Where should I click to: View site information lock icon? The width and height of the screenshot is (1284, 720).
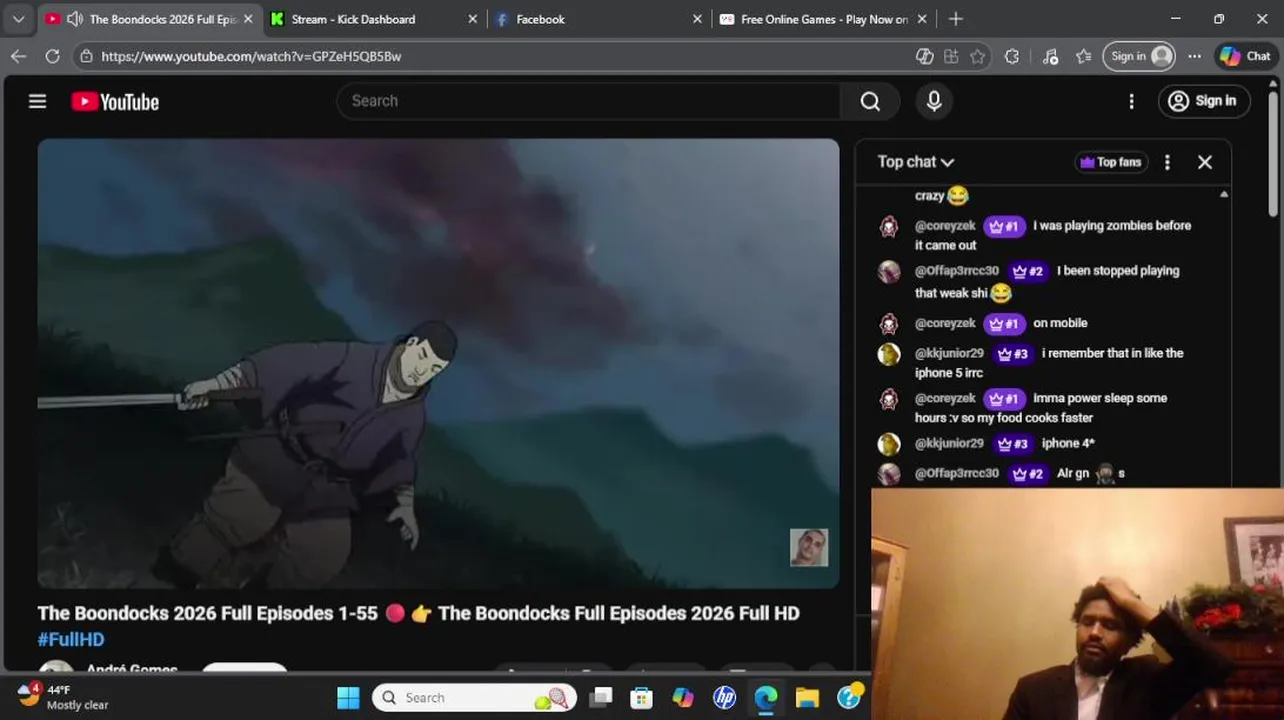click(87, 56)
